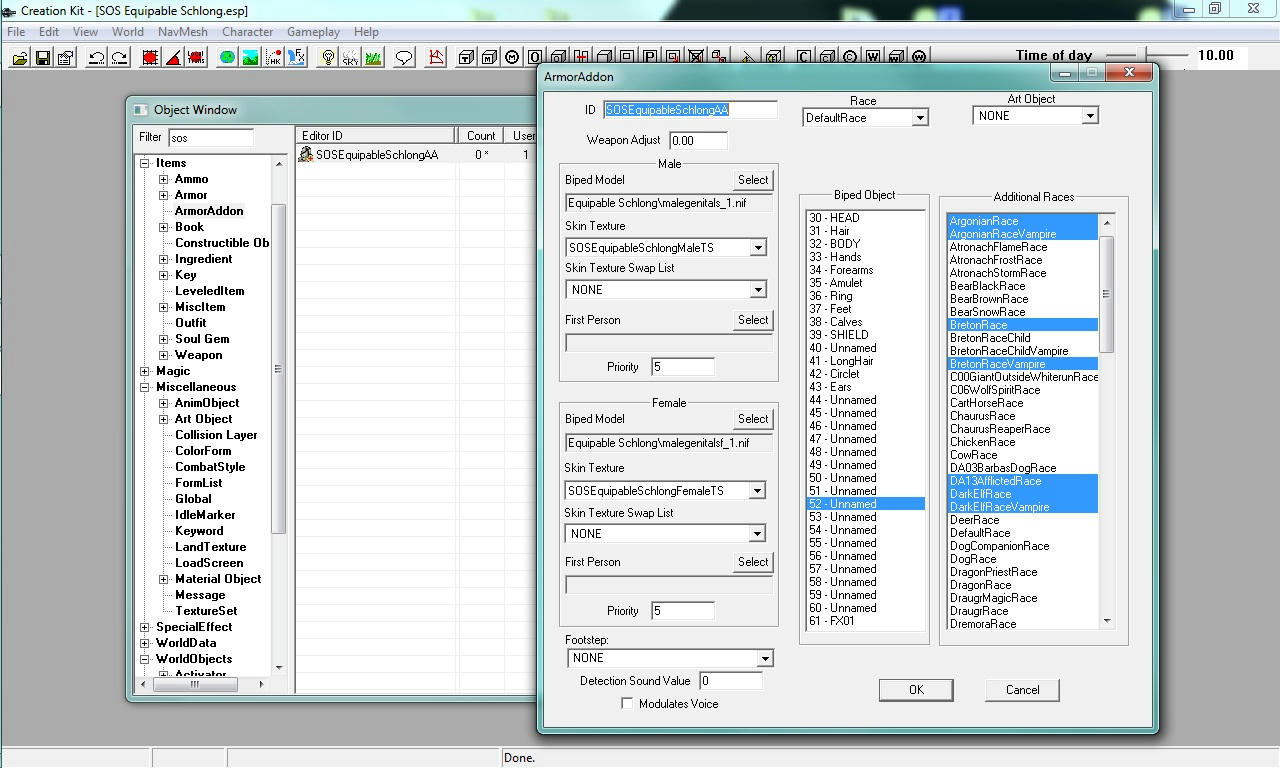1280x768 pixels.
Task: Click Select for Male Biped Model
Action: point(753,180)
